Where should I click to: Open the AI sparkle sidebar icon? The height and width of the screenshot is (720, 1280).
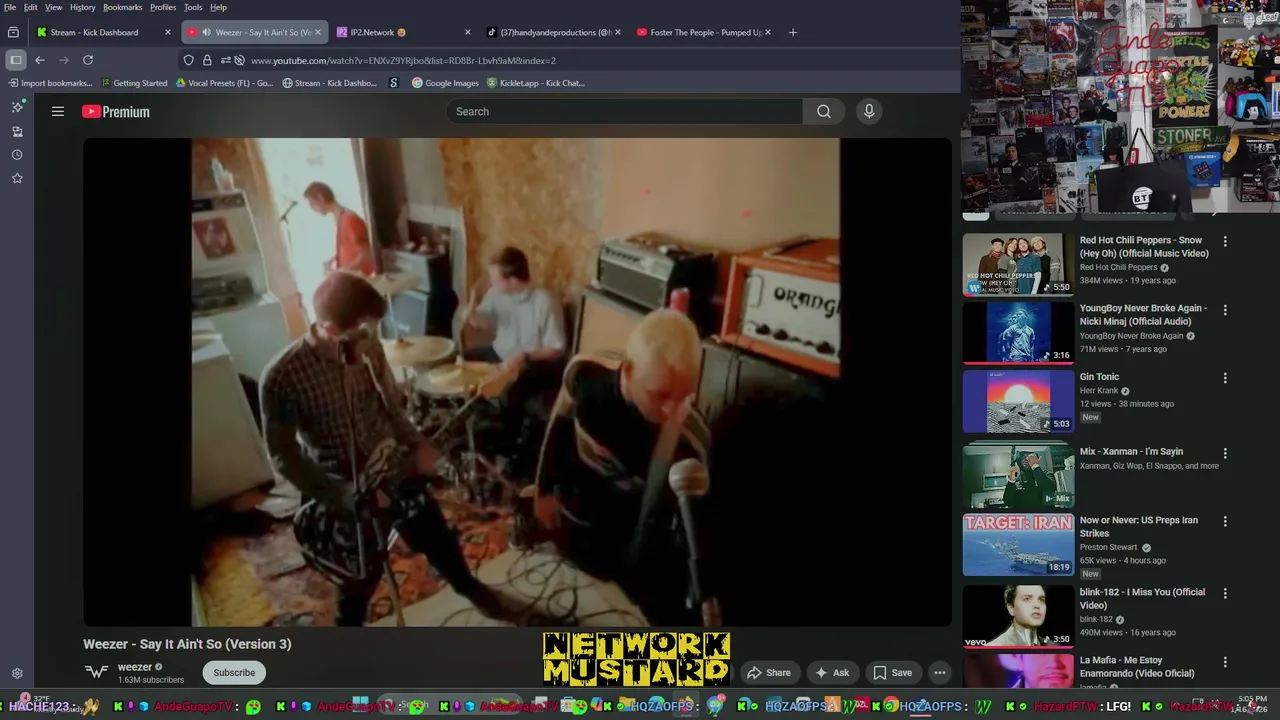17,107
